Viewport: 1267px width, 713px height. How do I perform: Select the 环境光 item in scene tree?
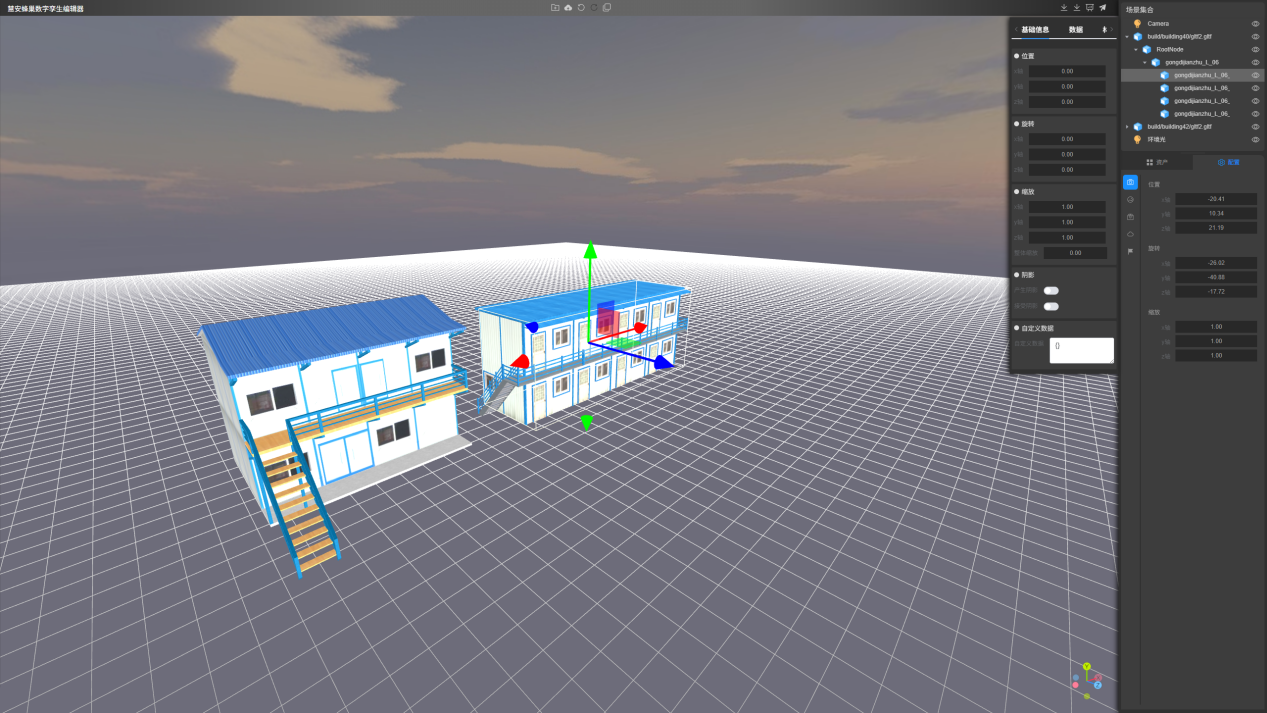(x=1156, y=140)
